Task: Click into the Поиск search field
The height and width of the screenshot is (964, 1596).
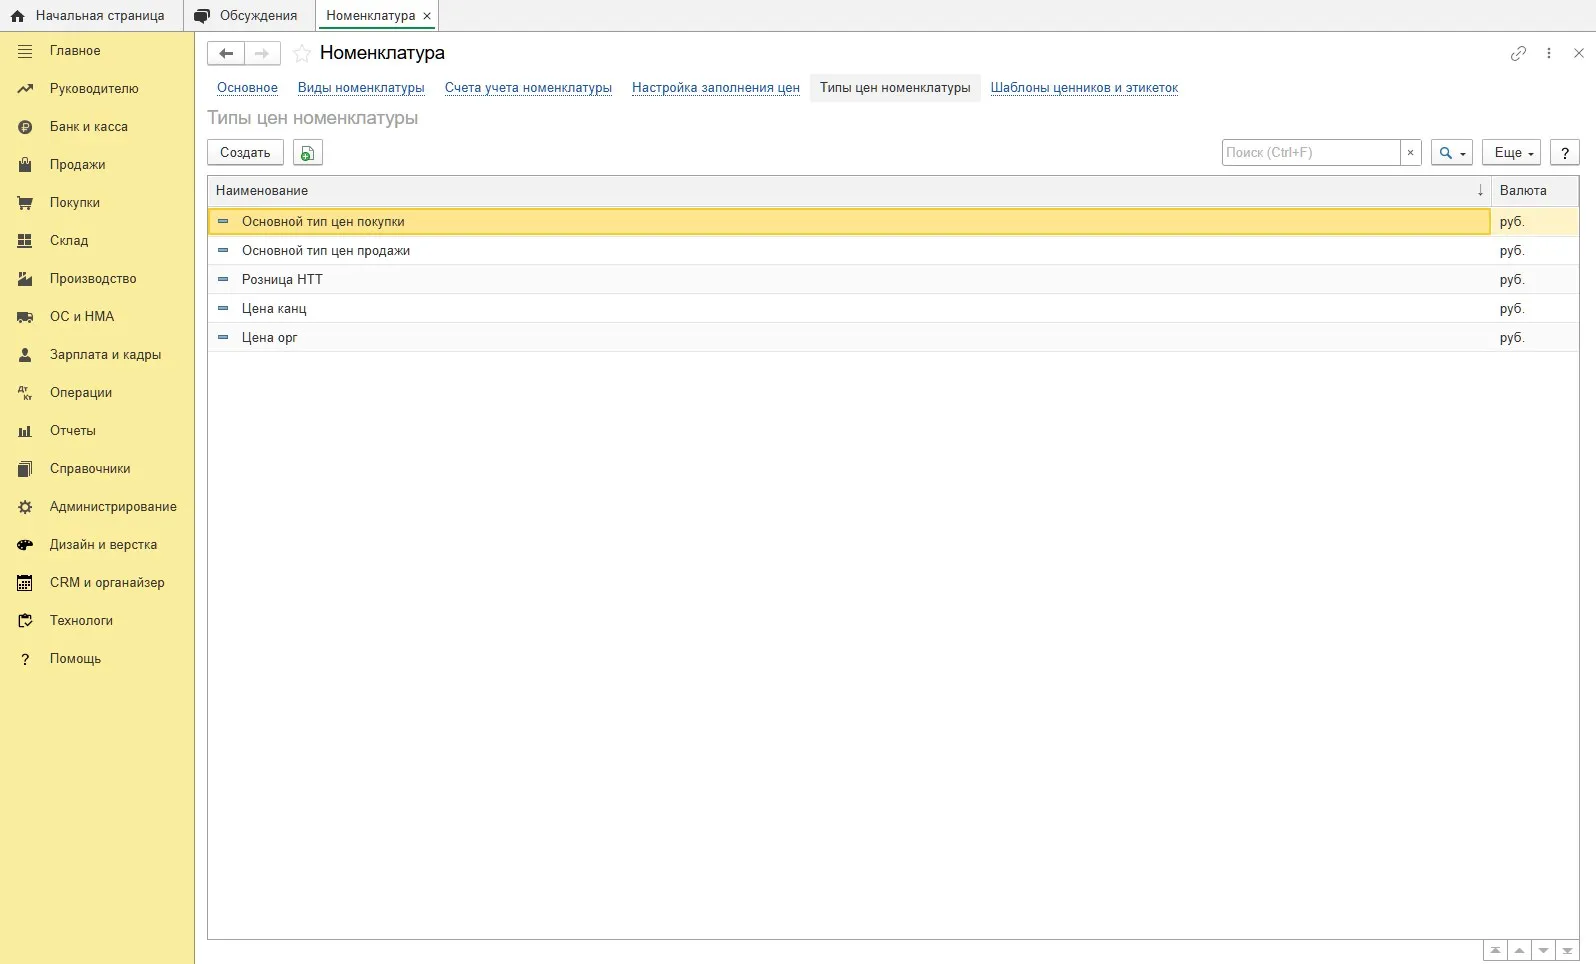Action: tap(1311, 153)
